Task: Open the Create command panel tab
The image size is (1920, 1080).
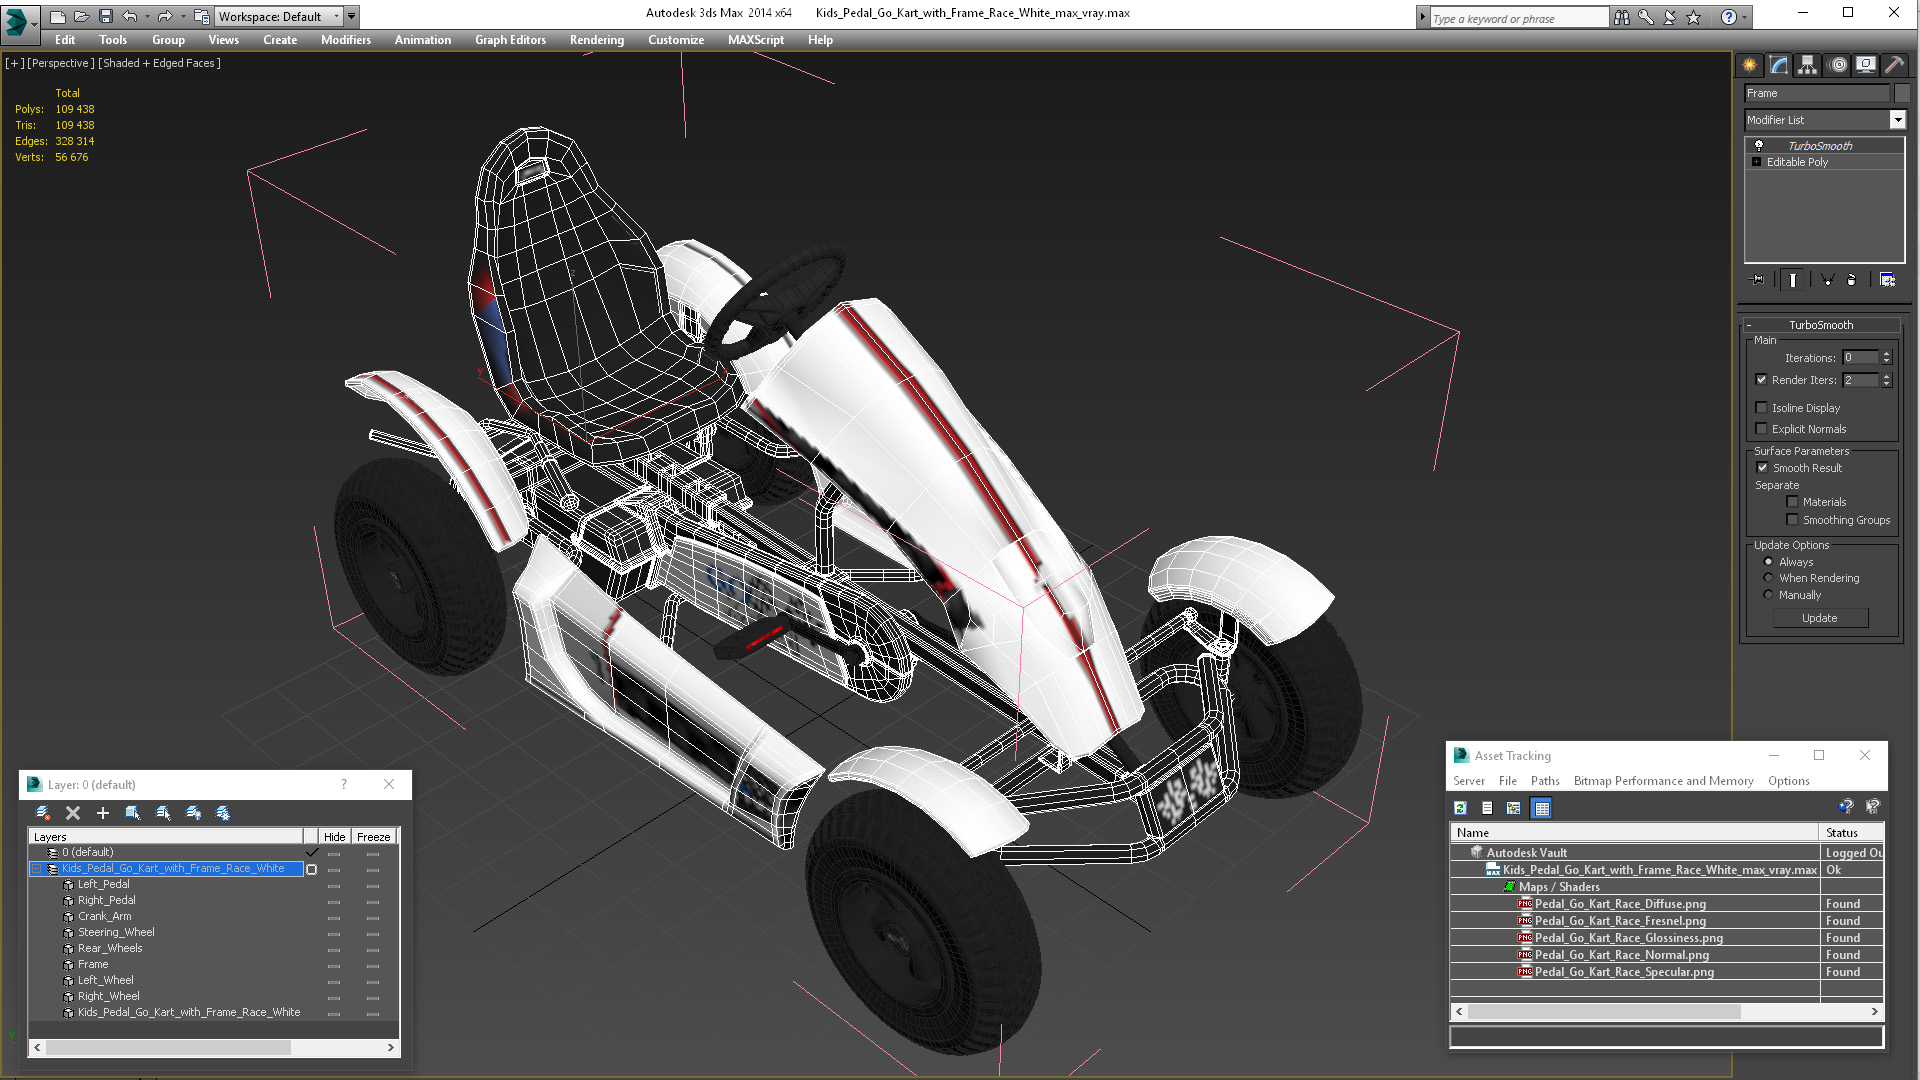Action: 1749,65
